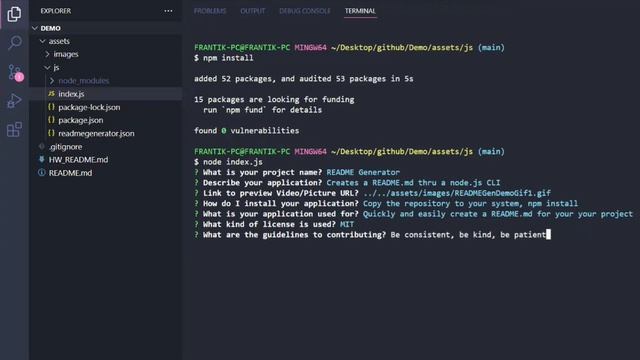Click the 'node index.js' command line
The width and height of the screenshot is (640, 360).
(228, 162)
